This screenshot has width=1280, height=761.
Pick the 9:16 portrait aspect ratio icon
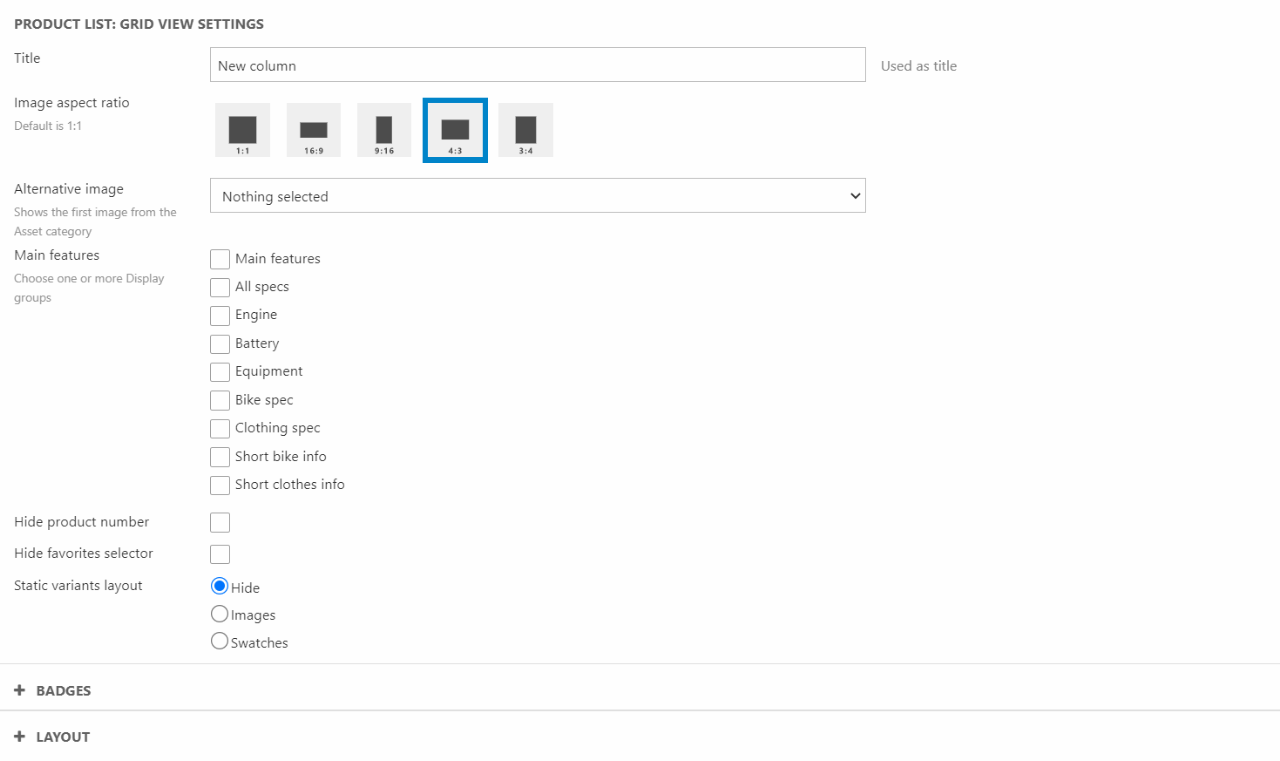click(384, 130)
